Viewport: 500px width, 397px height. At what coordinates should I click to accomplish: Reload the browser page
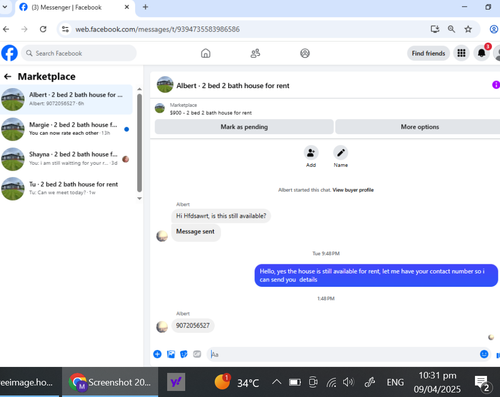coord(43,29)
